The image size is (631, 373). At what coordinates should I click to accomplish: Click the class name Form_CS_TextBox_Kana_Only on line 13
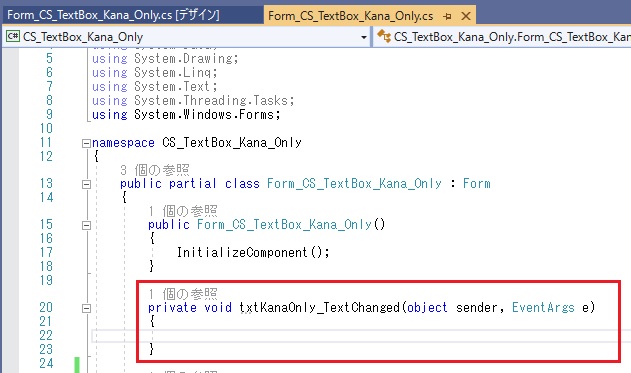coord(354,184)
